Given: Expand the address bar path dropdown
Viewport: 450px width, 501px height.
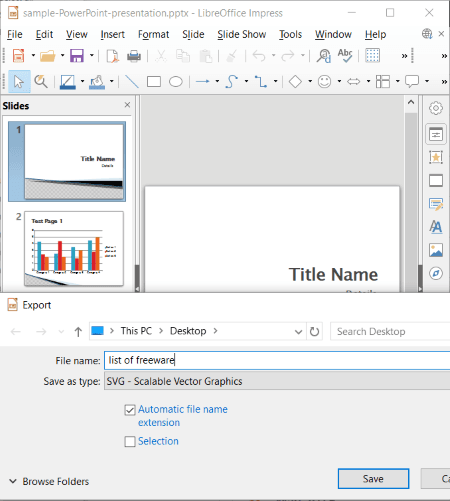Looking at the screenshot, I should 298,332.
